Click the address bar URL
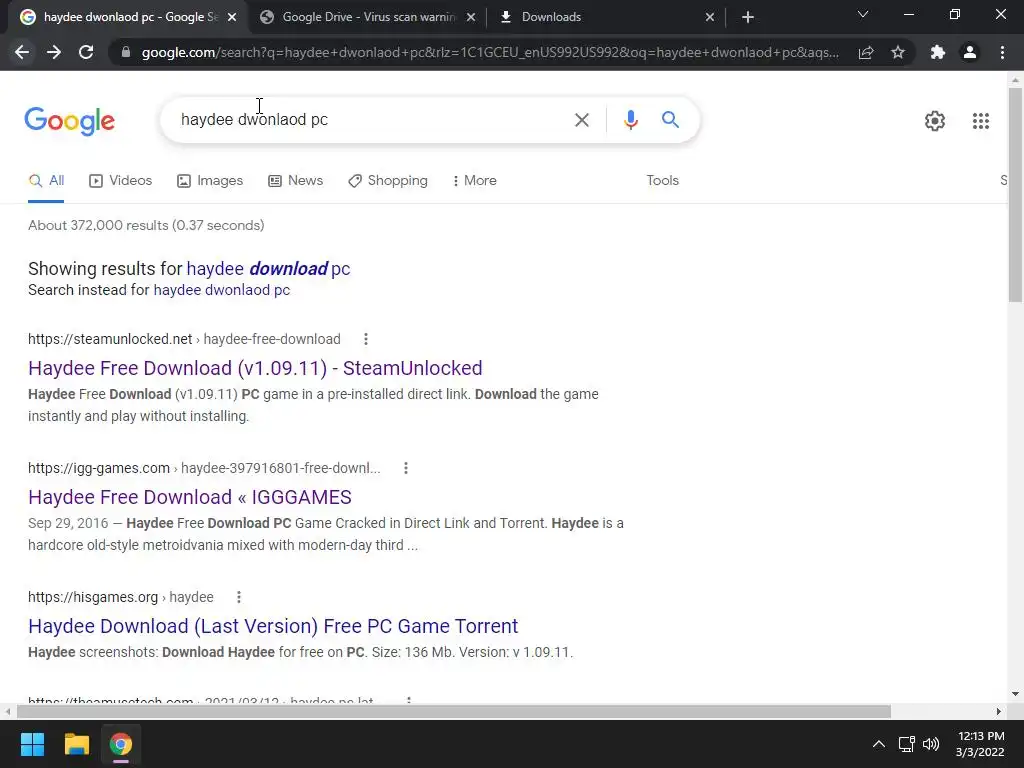 (490, 52)
